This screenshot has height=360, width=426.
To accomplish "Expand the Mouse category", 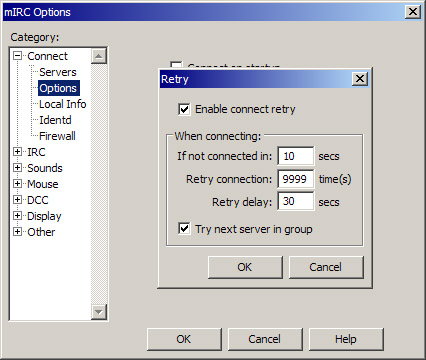I will (x=17, y=184).
